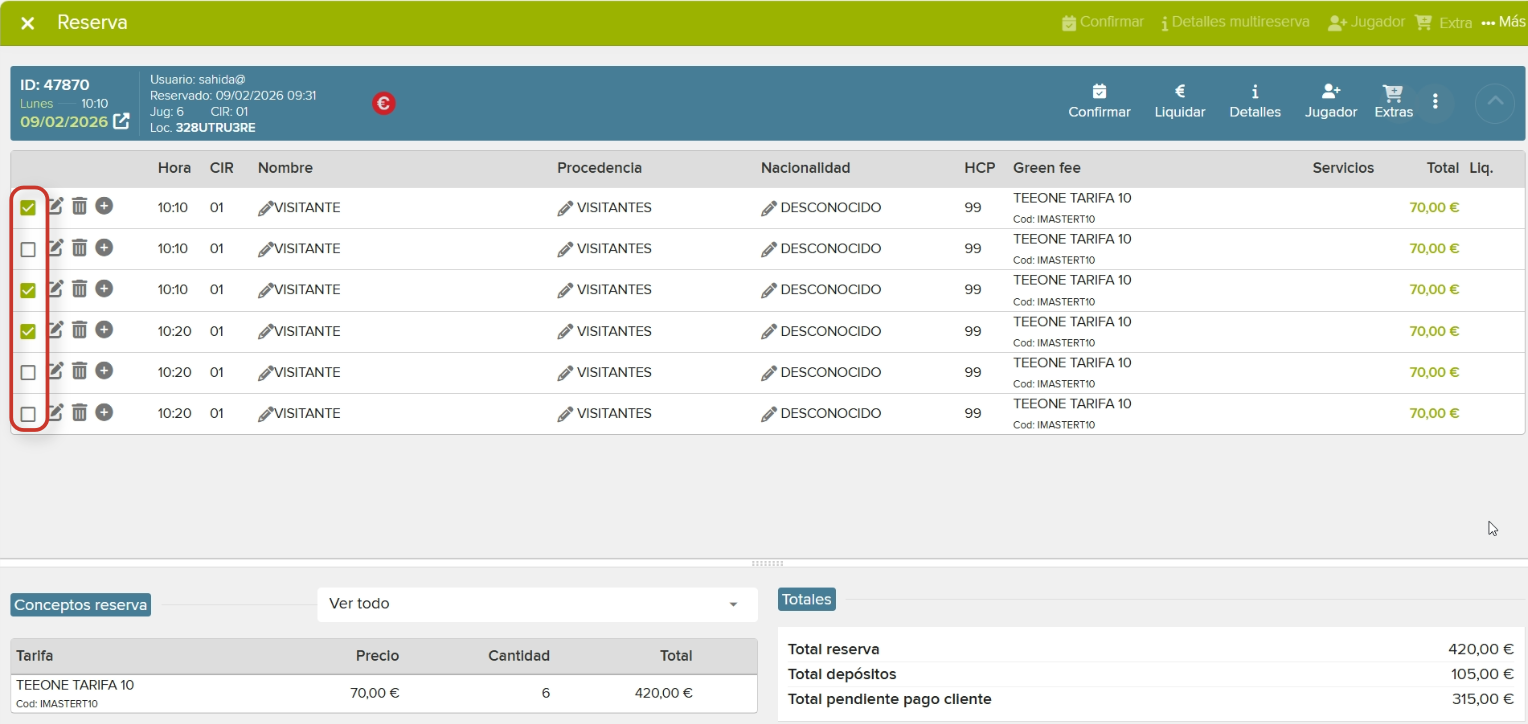
Task: Open Detalles info icon in blue bar
Action: point(1255,92)
